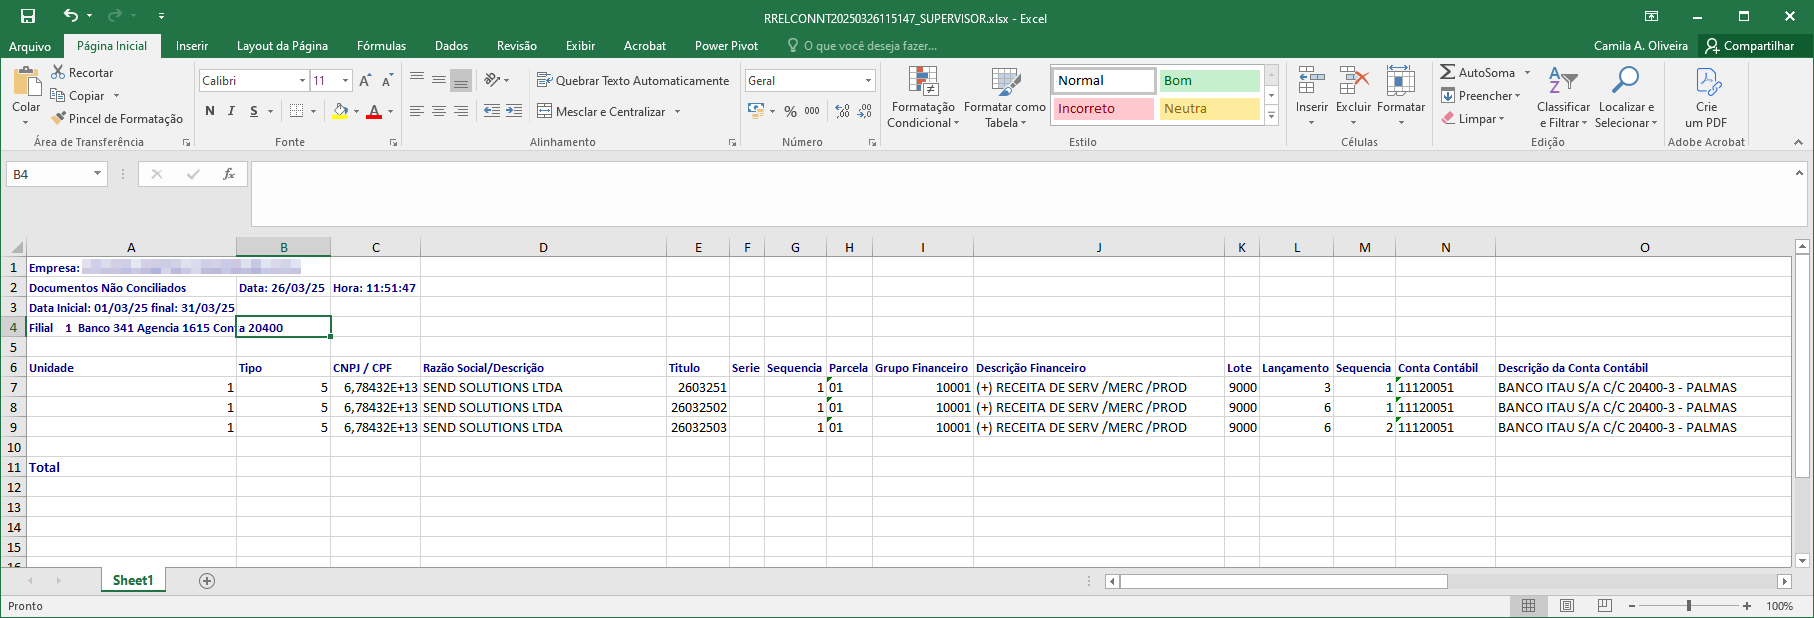Align cell text to the right
The height and width of the screenshot is (618, 1814).
(x=461, y=111)
